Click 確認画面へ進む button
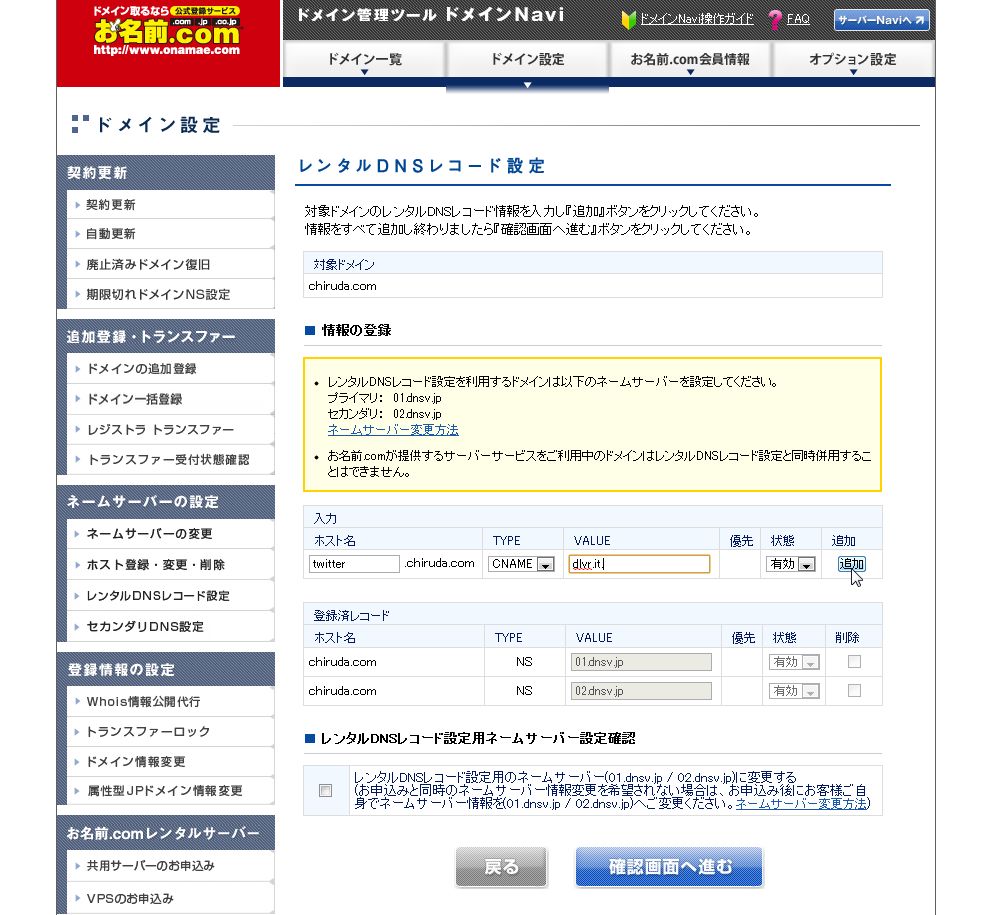Viewport: 999px width, 915px height. point(669,867)
